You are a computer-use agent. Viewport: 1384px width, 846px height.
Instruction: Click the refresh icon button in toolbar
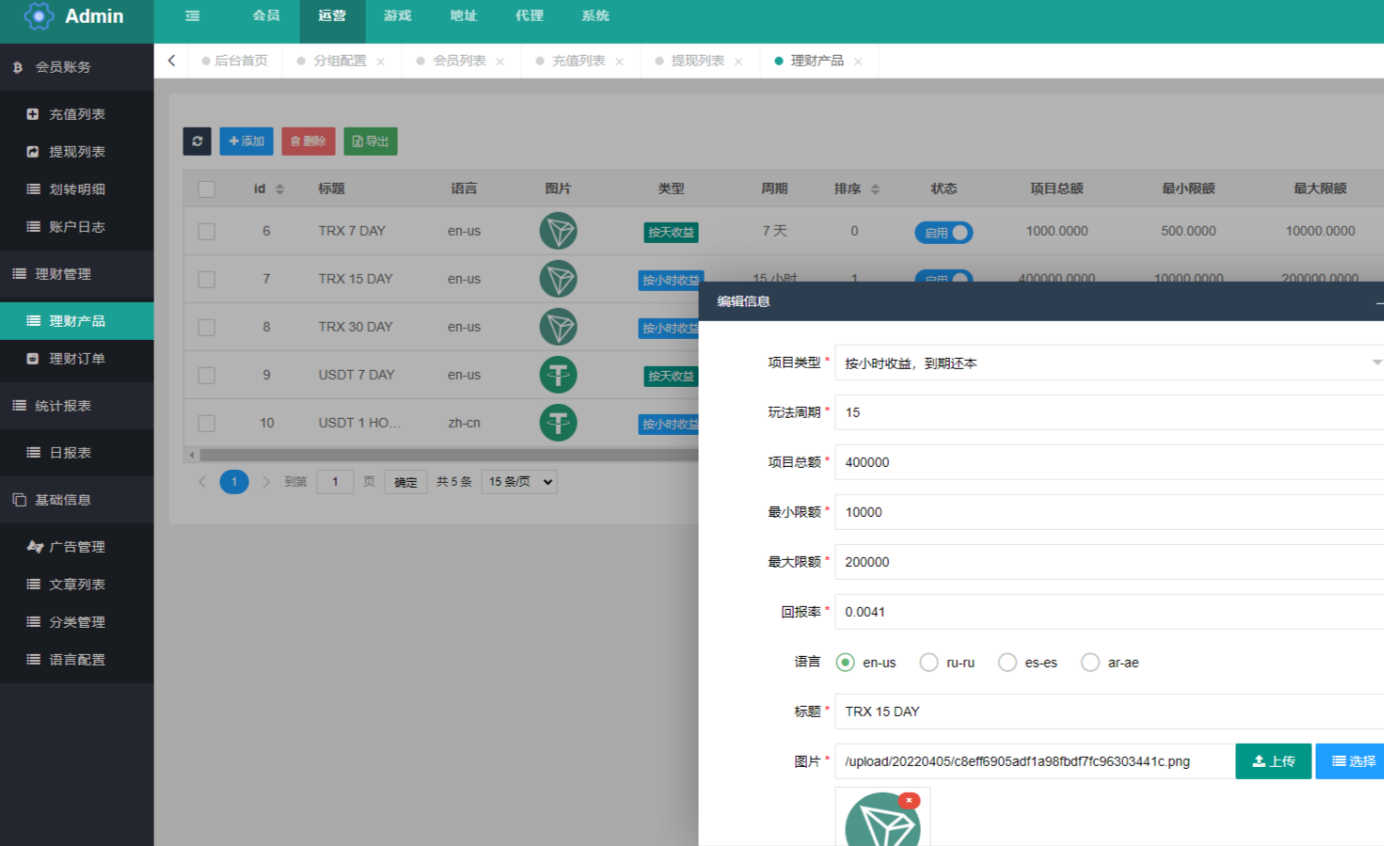(197, 141)
